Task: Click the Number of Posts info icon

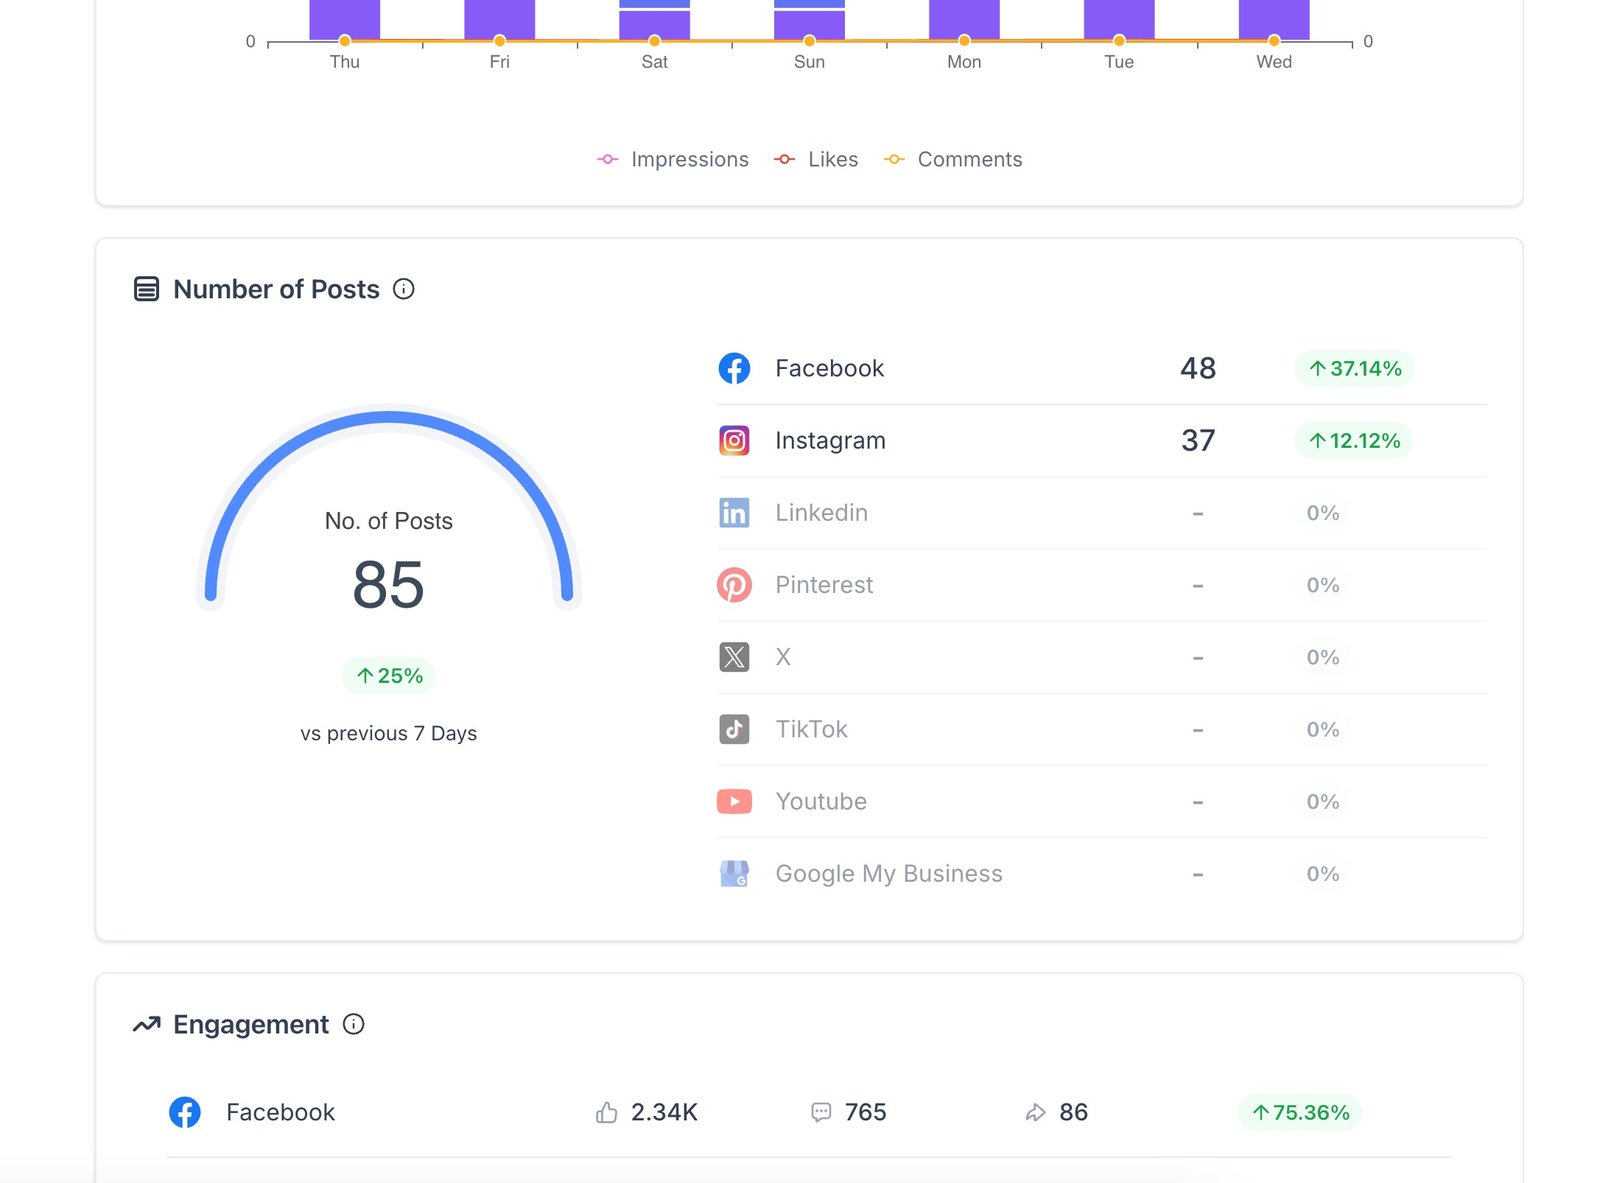Action: pyautogui.click(x=403, y=289)
